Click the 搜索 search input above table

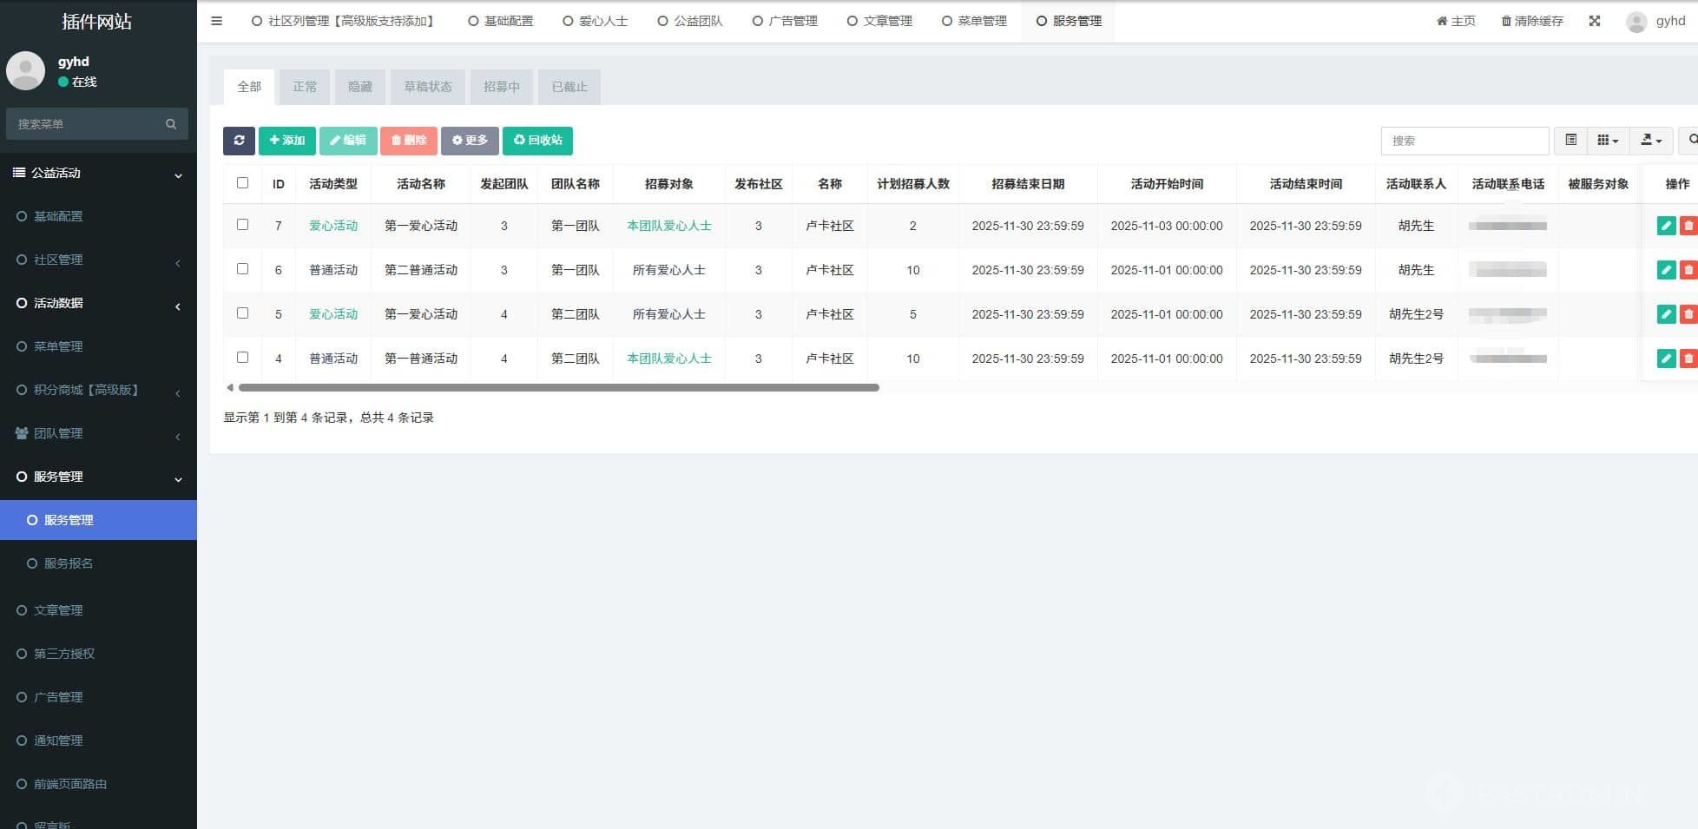(x=1464, y=141)
